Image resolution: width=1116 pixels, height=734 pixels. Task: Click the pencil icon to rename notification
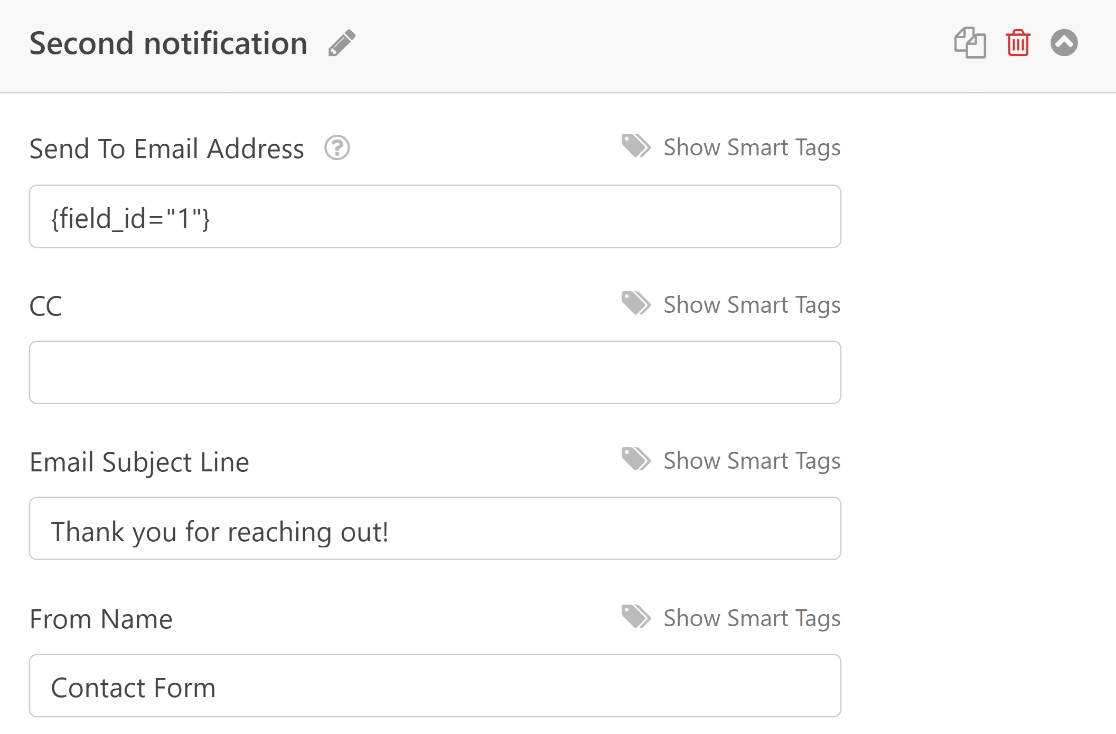tap(342, 44)
